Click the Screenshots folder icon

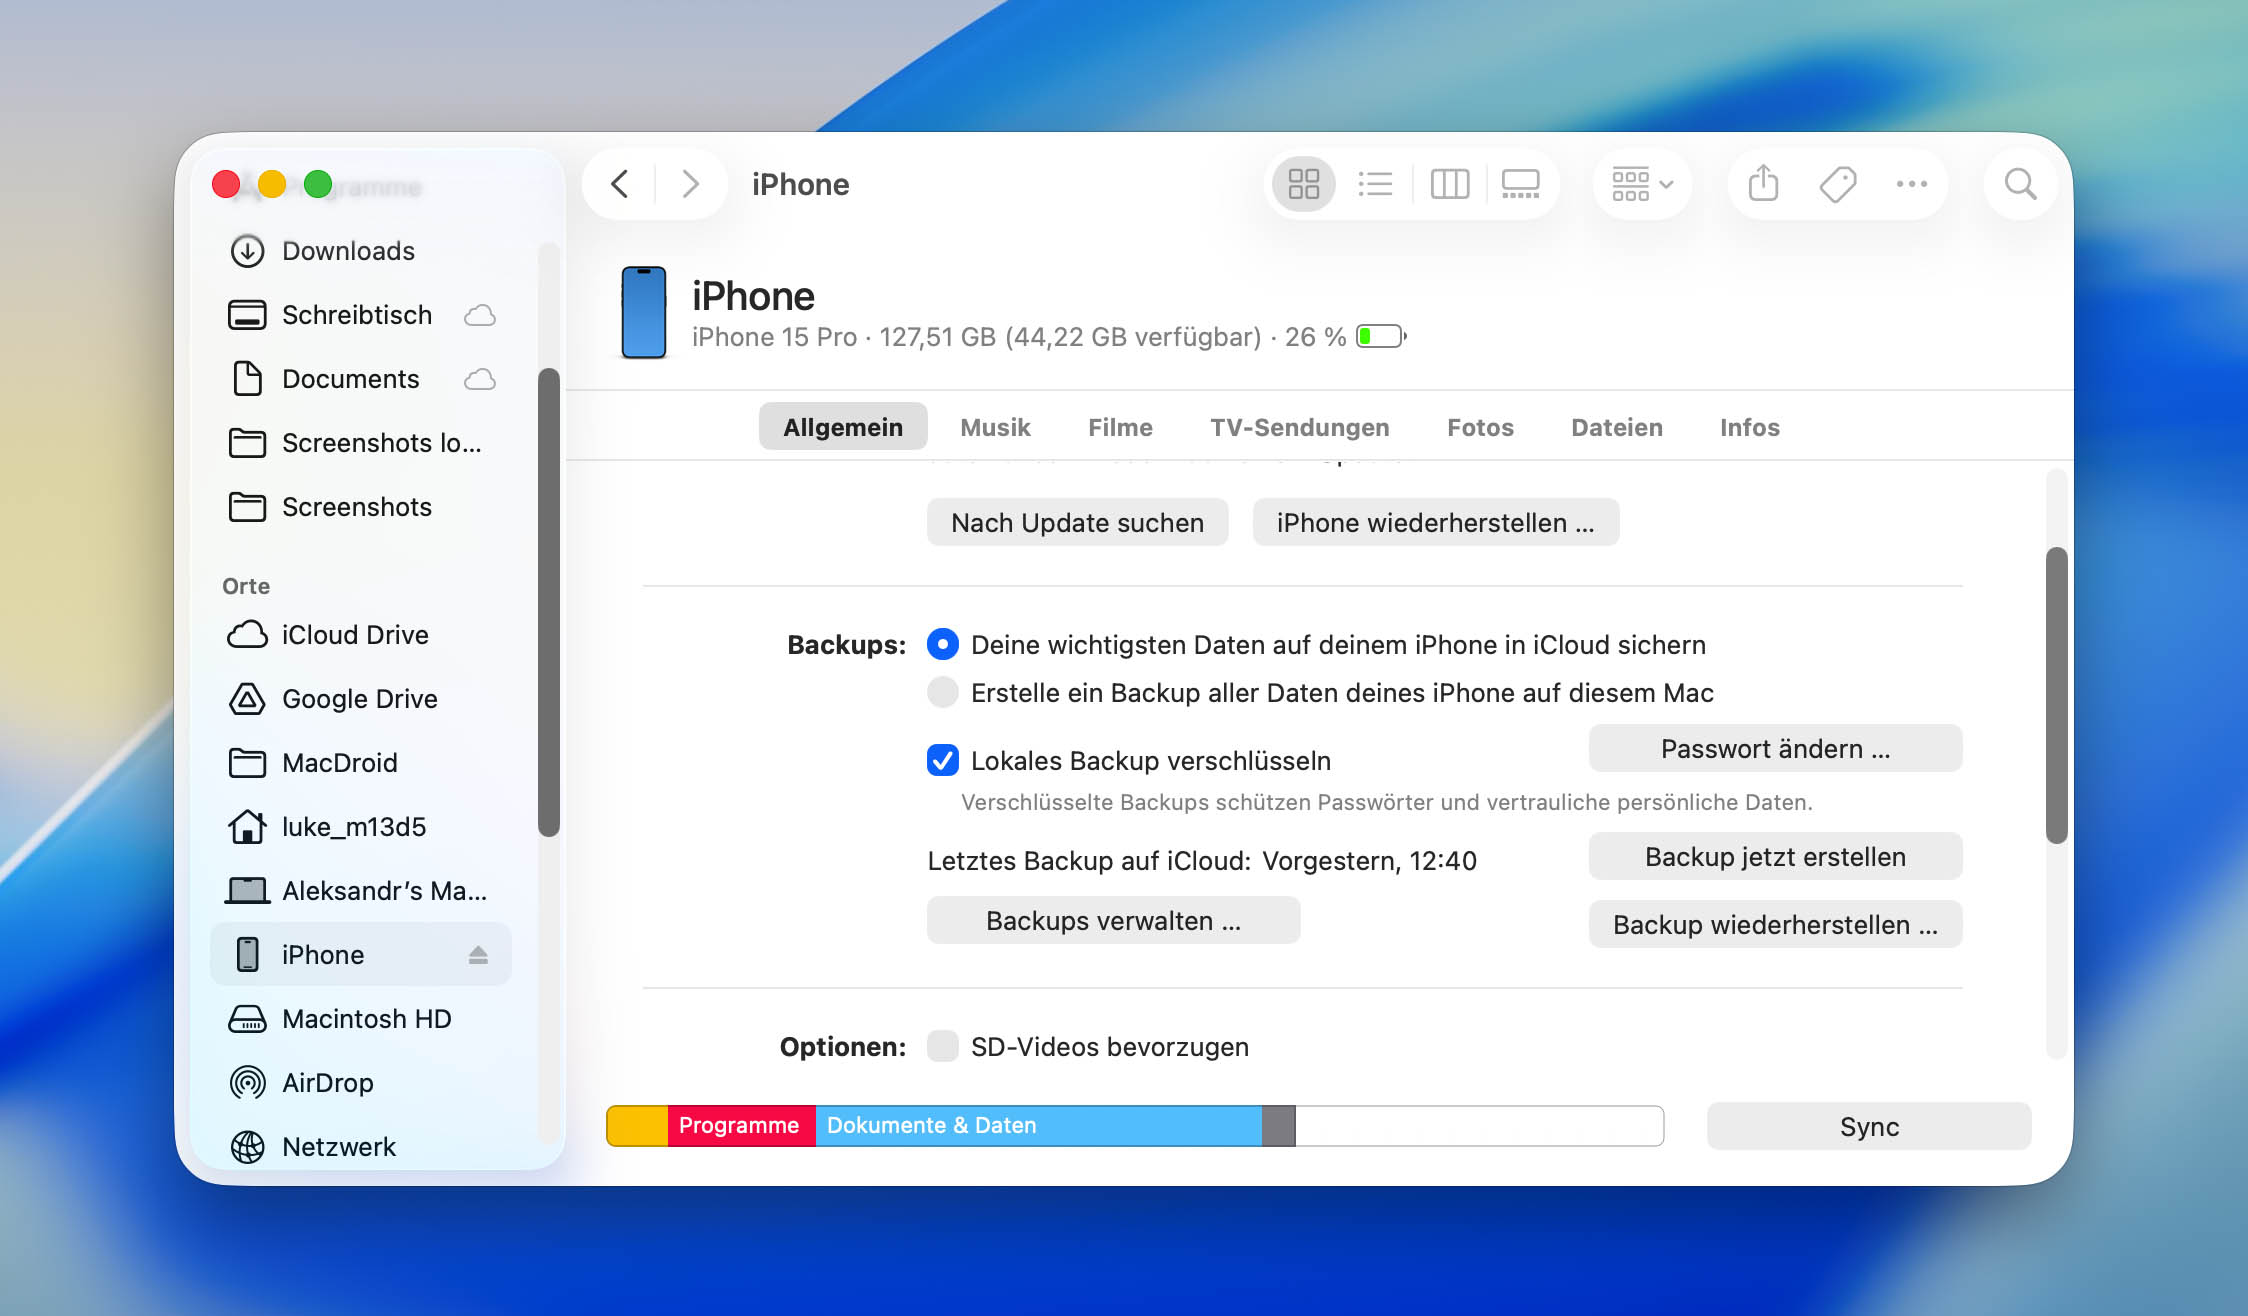247,507
